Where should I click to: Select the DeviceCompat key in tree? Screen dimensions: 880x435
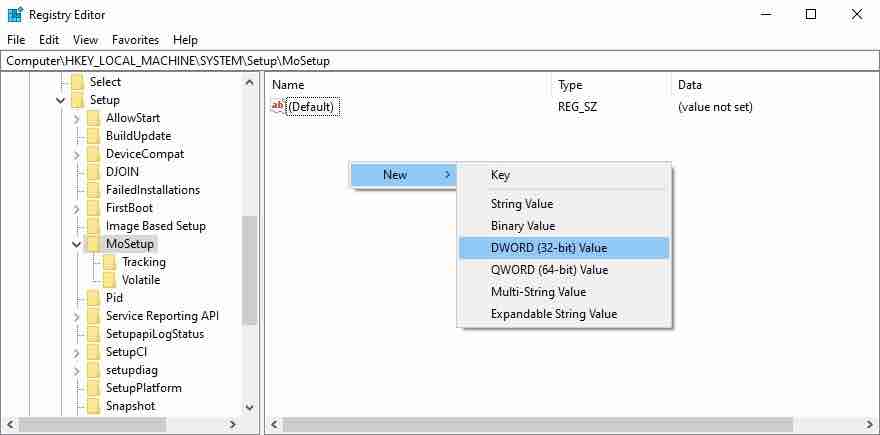coord(145,154)
